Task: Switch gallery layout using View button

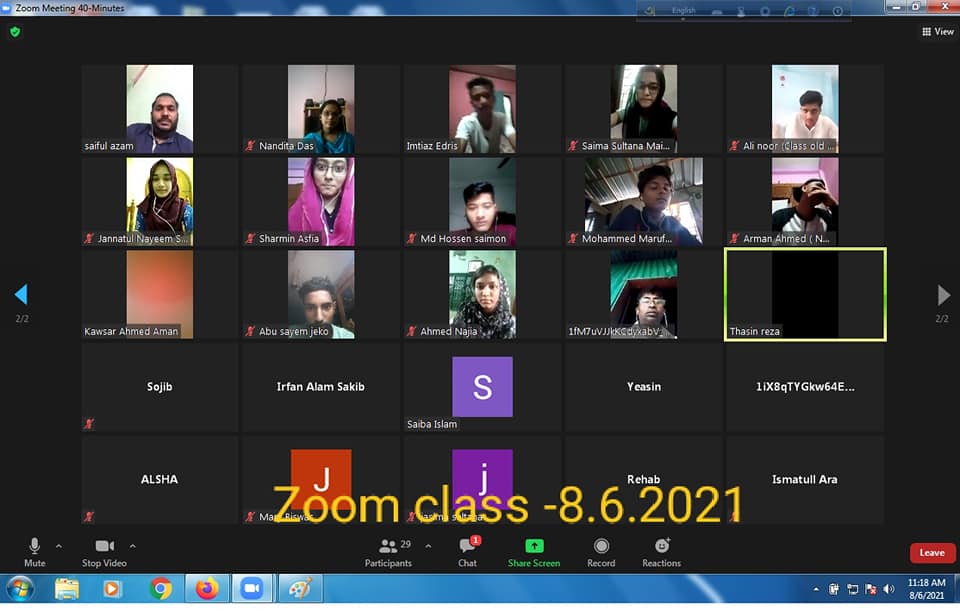Action: pyautogui.click(x=938, y=32)
